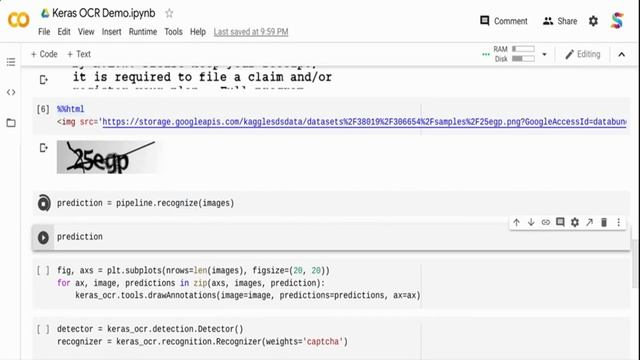Open the View menu
This screenshot has height=360, width=640.
pos(86,32)
